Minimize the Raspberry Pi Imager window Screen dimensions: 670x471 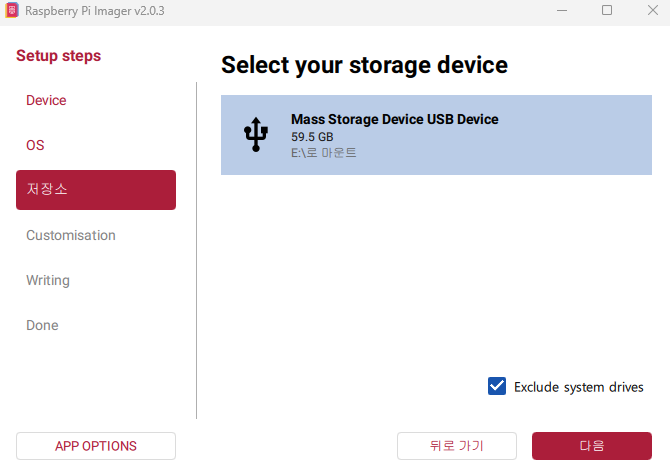click(x=561, y=10)
